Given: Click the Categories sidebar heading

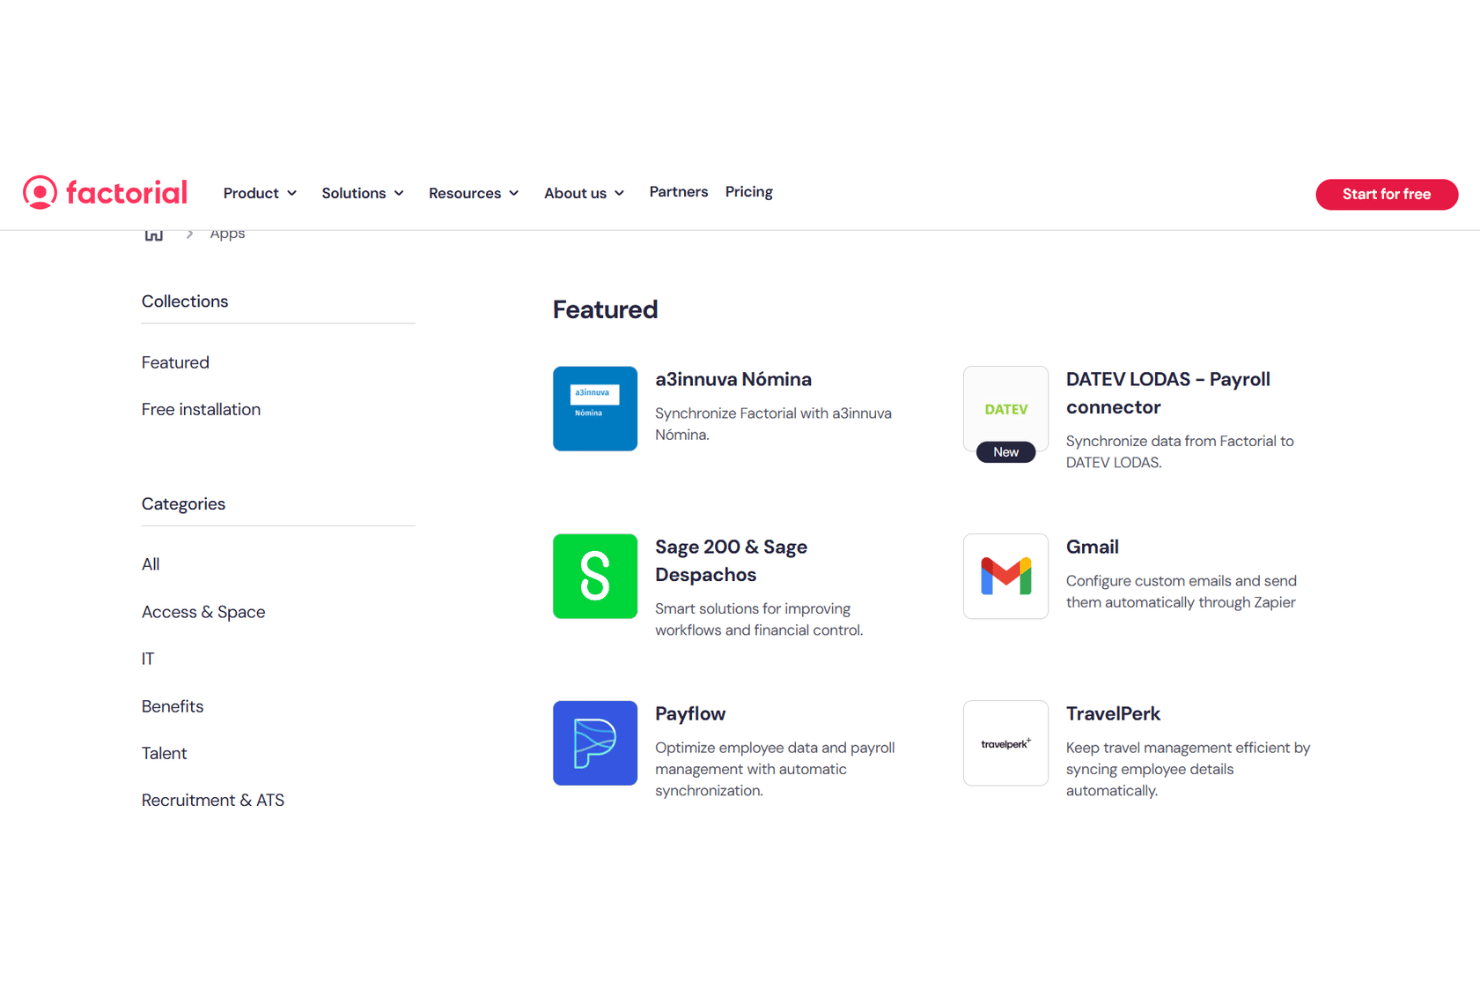Looking at the screenshot, I should 183,504.
